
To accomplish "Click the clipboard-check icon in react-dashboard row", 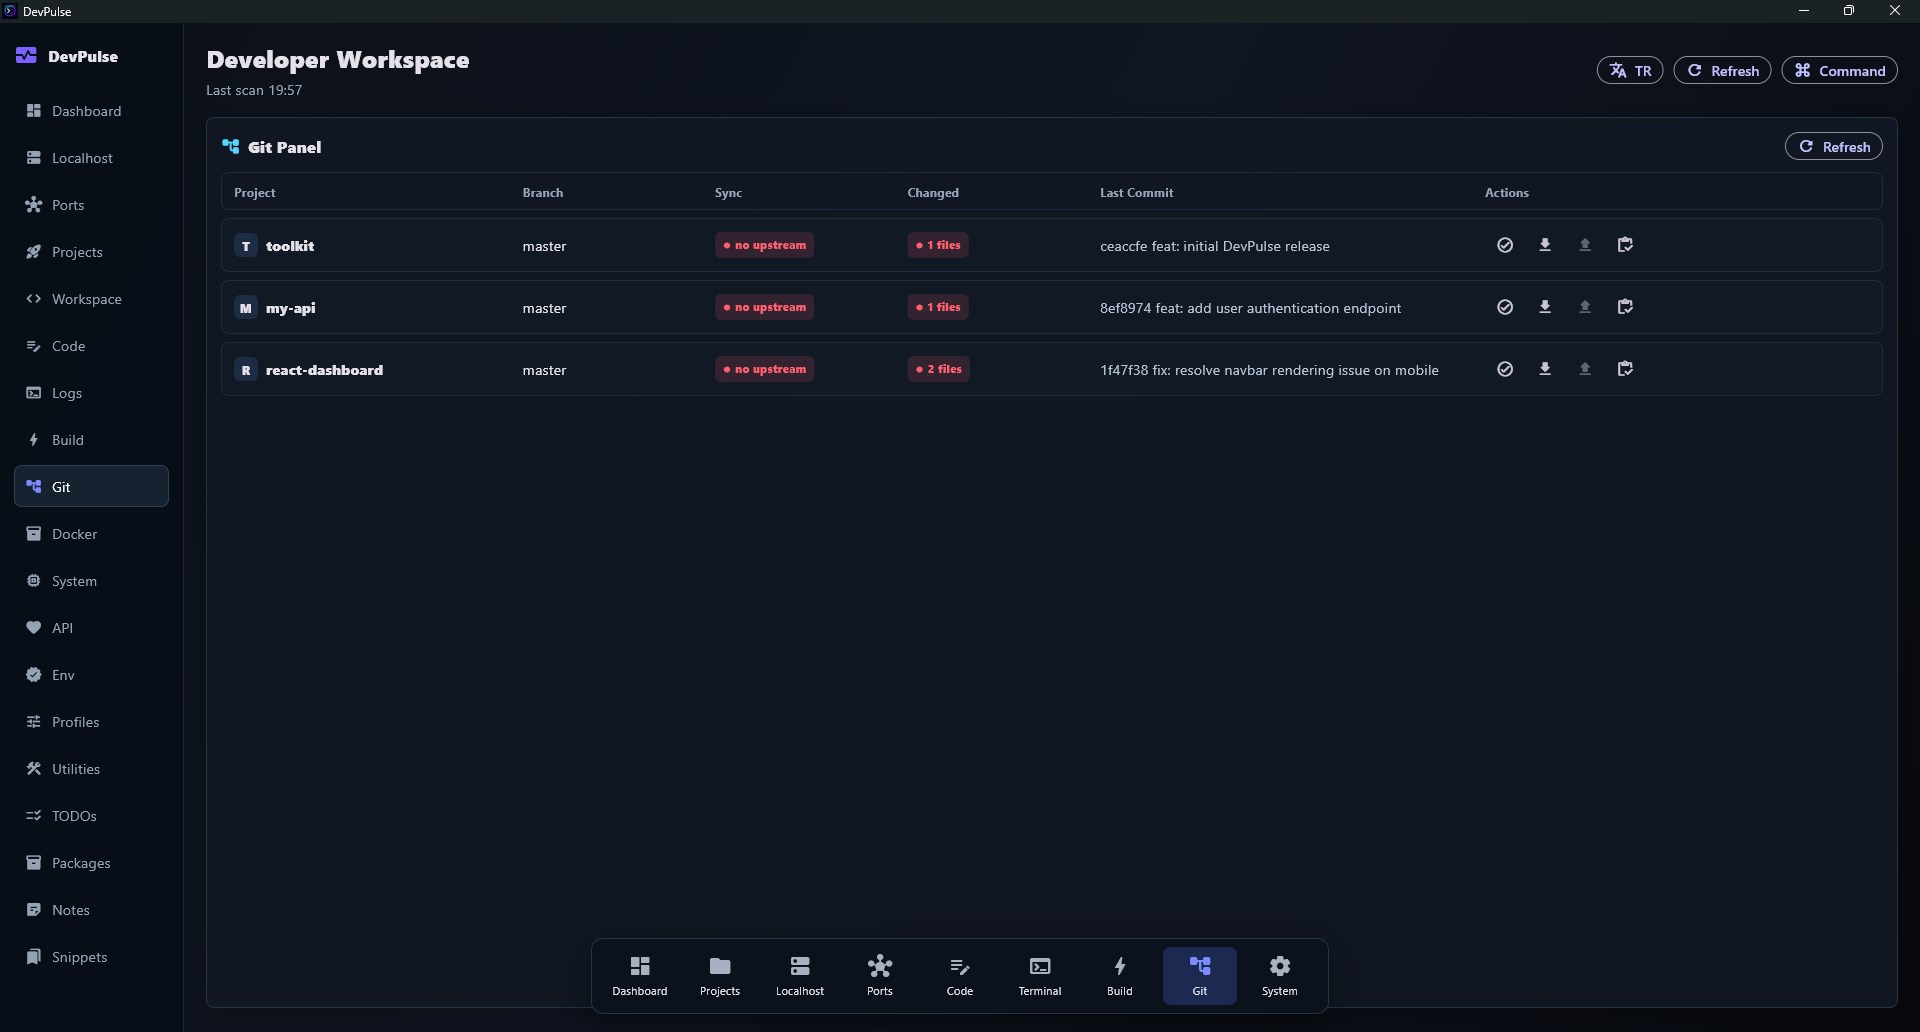I will (x=1626, y=369).
